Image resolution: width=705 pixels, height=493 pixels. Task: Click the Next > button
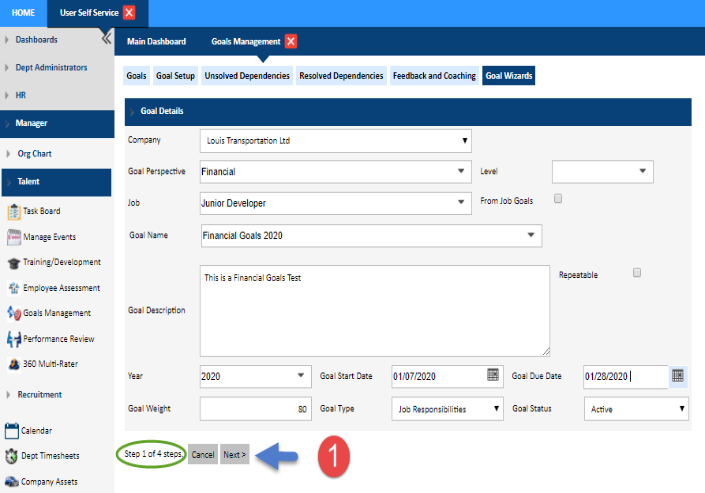tap(235, 454)
